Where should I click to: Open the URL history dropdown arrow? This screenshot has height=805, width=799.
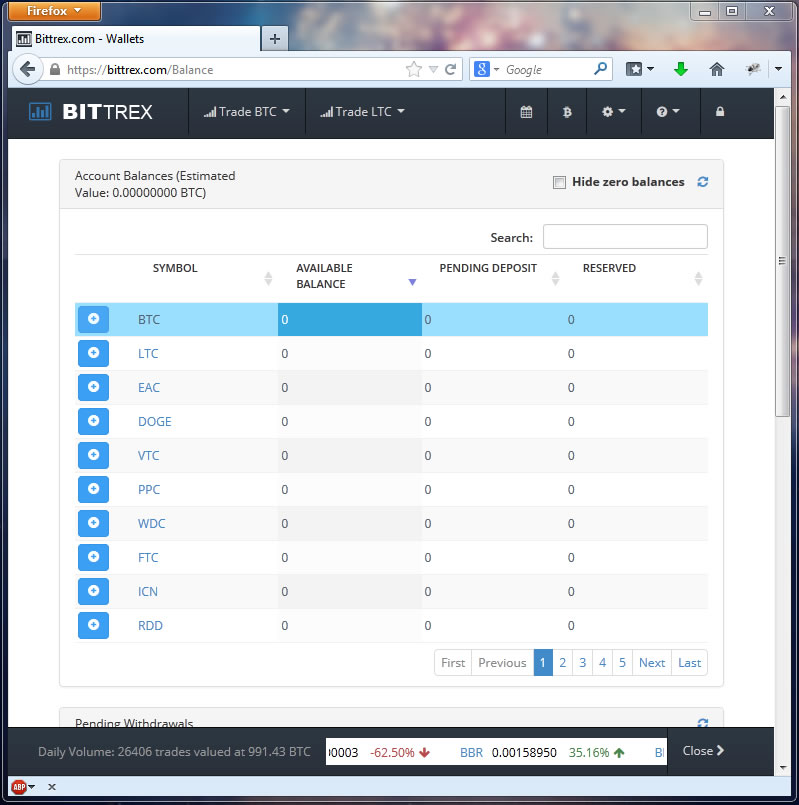coord(433,69)
